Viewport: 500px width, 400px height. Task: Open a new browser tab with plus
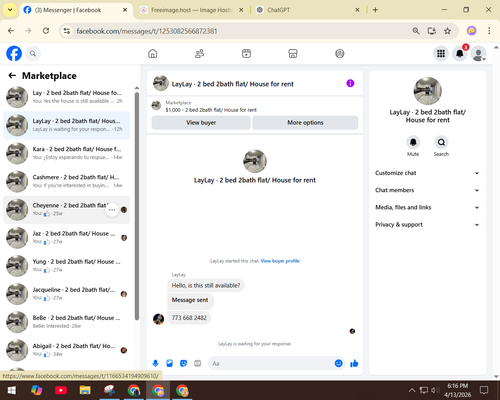click(375, 10)
